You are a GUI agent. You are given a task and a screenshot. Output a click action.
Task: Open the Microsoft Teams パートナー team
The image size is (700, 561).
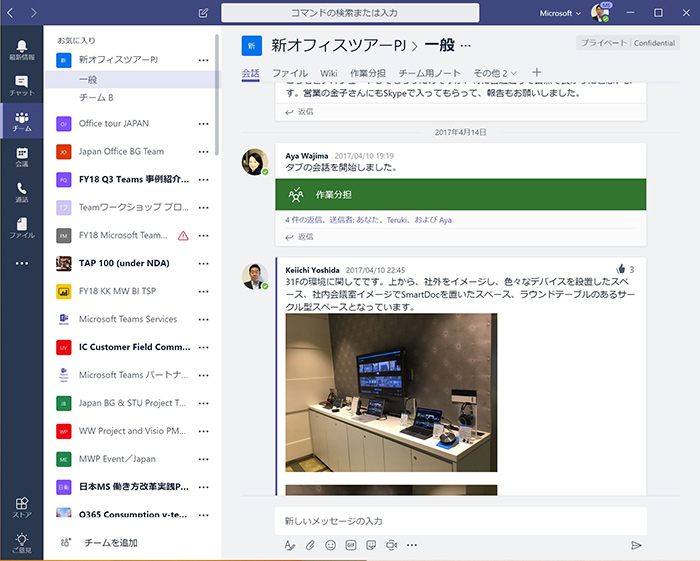pos(133,375)
